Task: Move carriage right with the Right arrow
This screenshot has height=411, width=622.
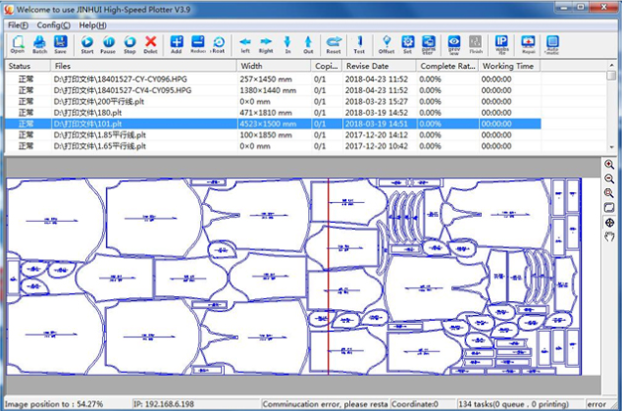Action: tap(266, 44)
